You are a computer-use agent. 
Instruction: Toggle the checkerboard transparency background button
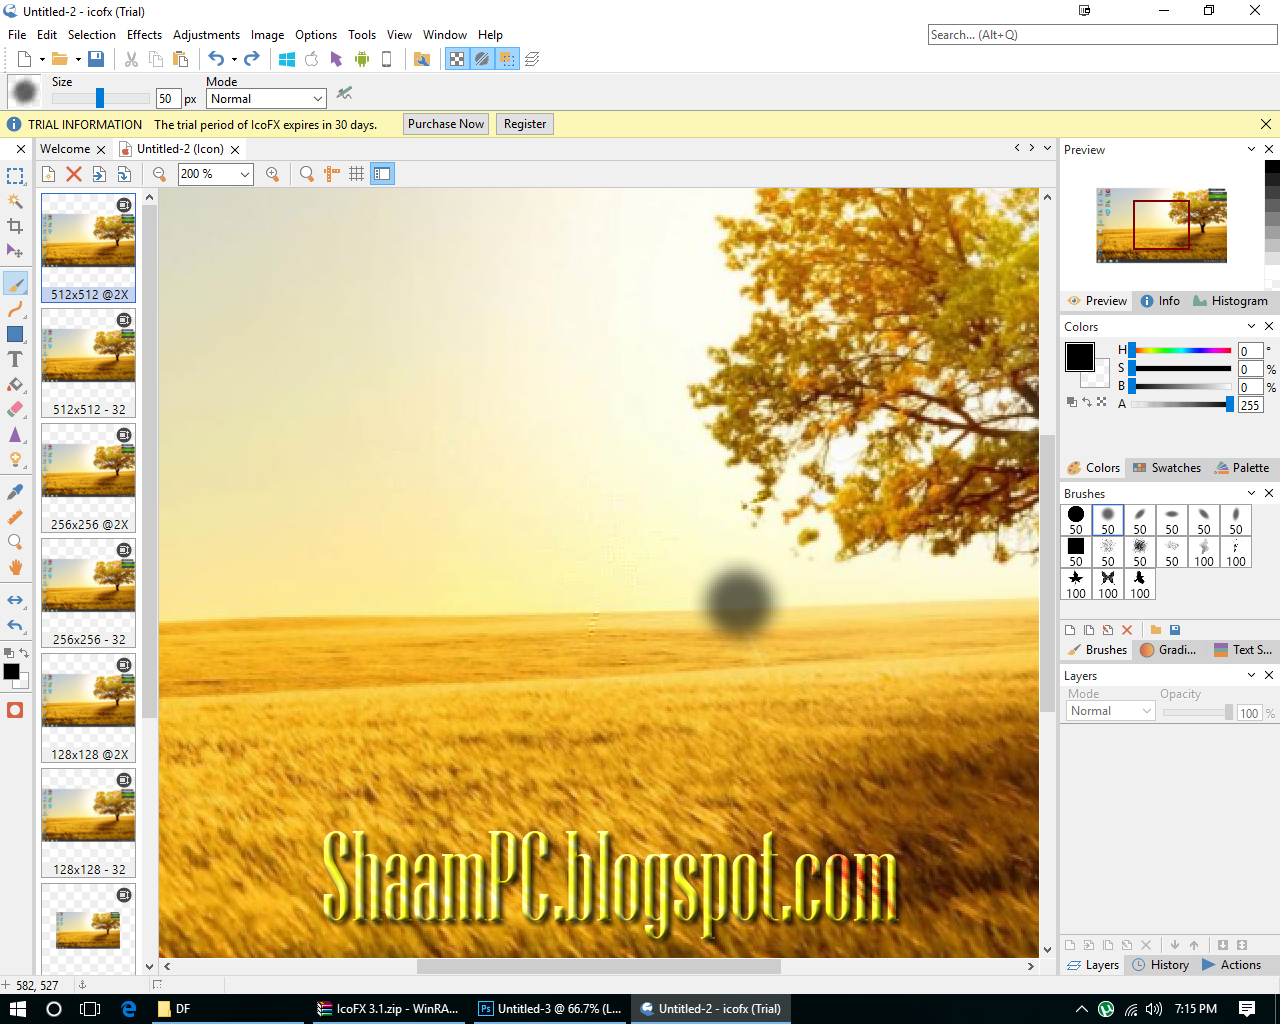(457, 59)
